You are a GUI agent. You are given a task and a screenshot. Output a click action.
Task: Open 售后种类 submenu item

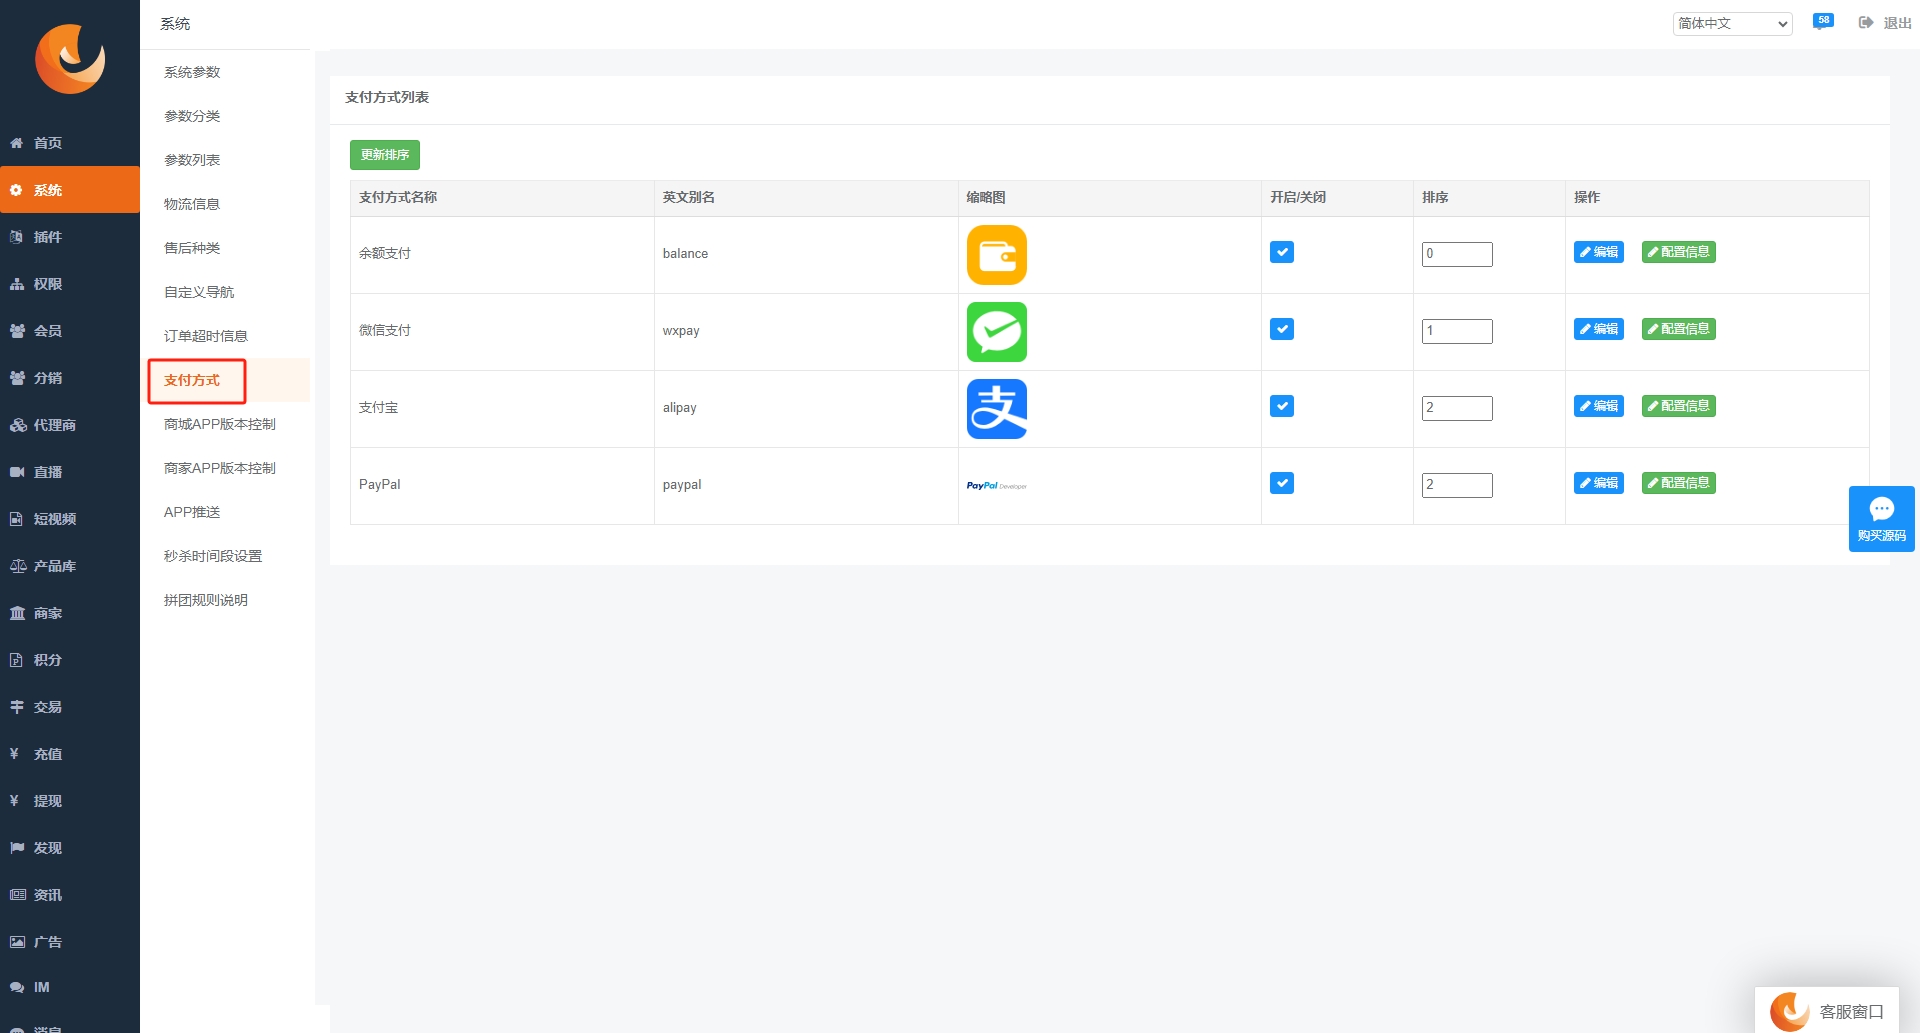coord(192,248)
